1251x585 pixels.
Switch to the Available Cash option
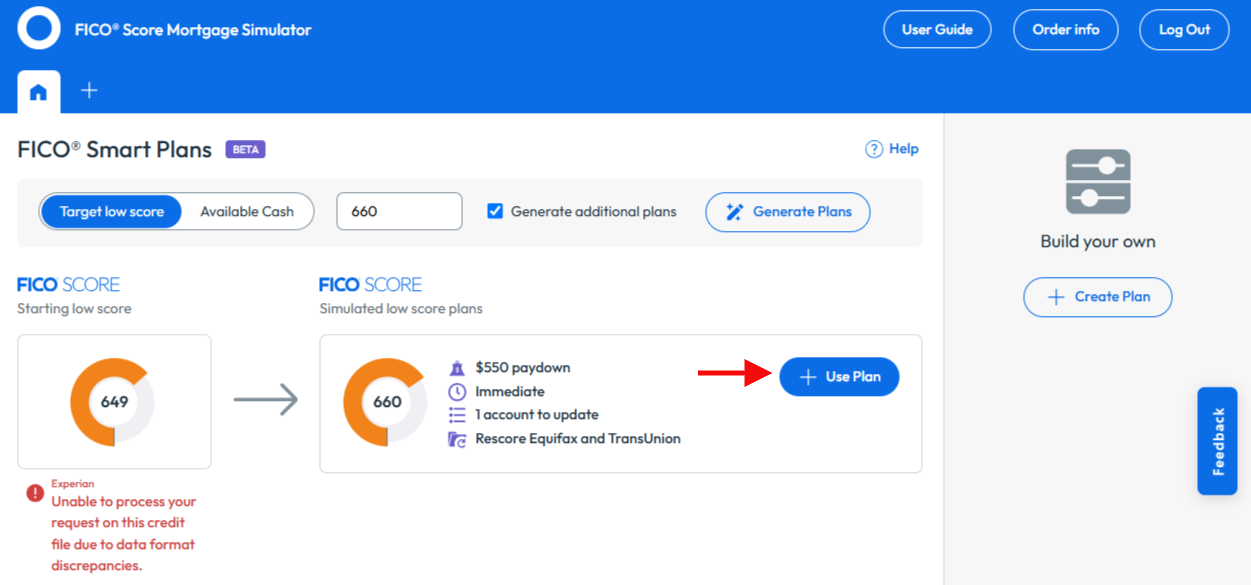click(x=247, y=212)
